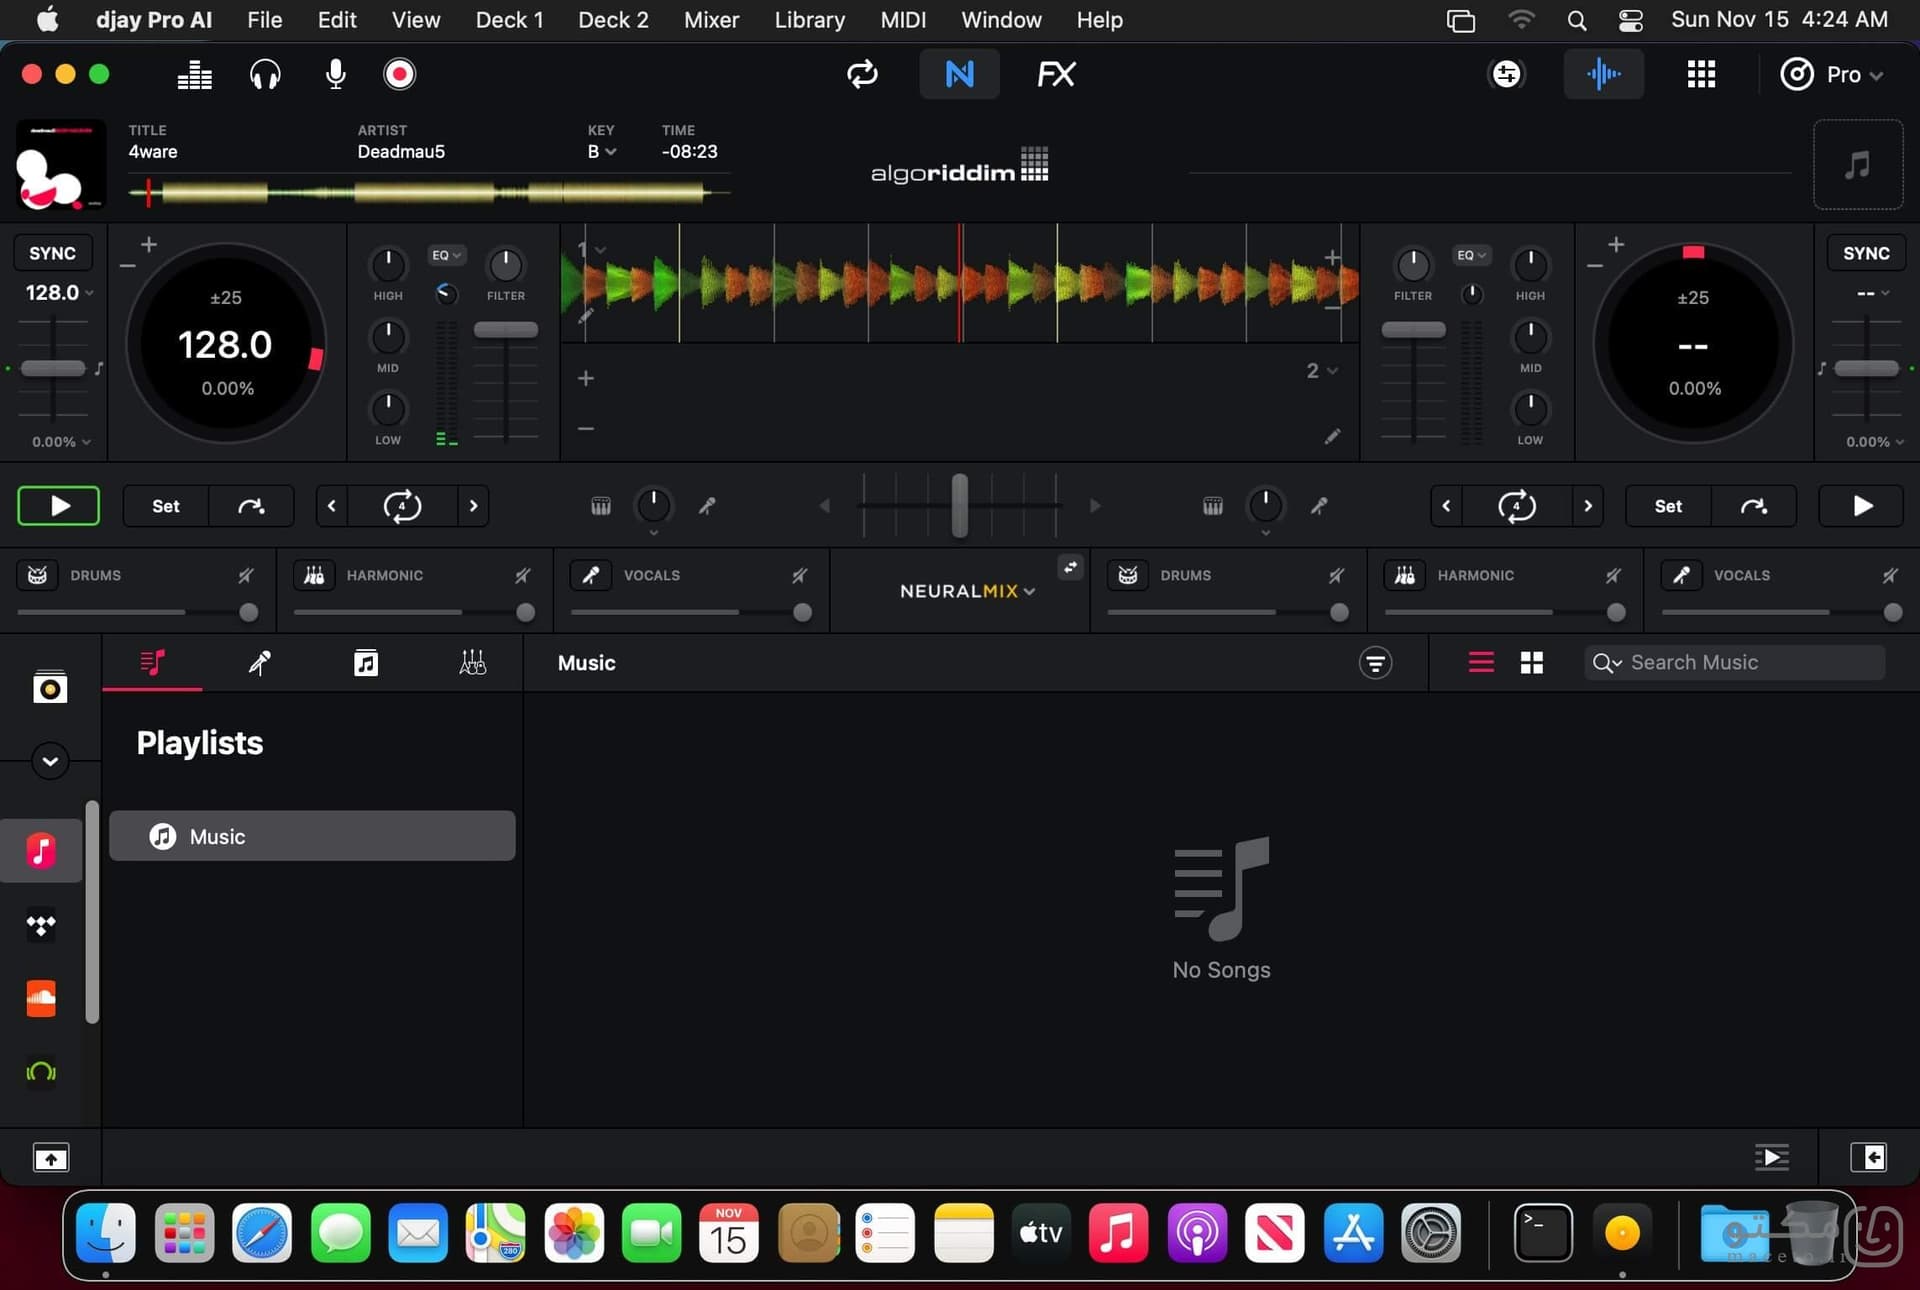Image resolution: width=1920 pixels, height=1290 pixels.
Task: Click the headphones pre-cueing icon
Action: [265, 75]
